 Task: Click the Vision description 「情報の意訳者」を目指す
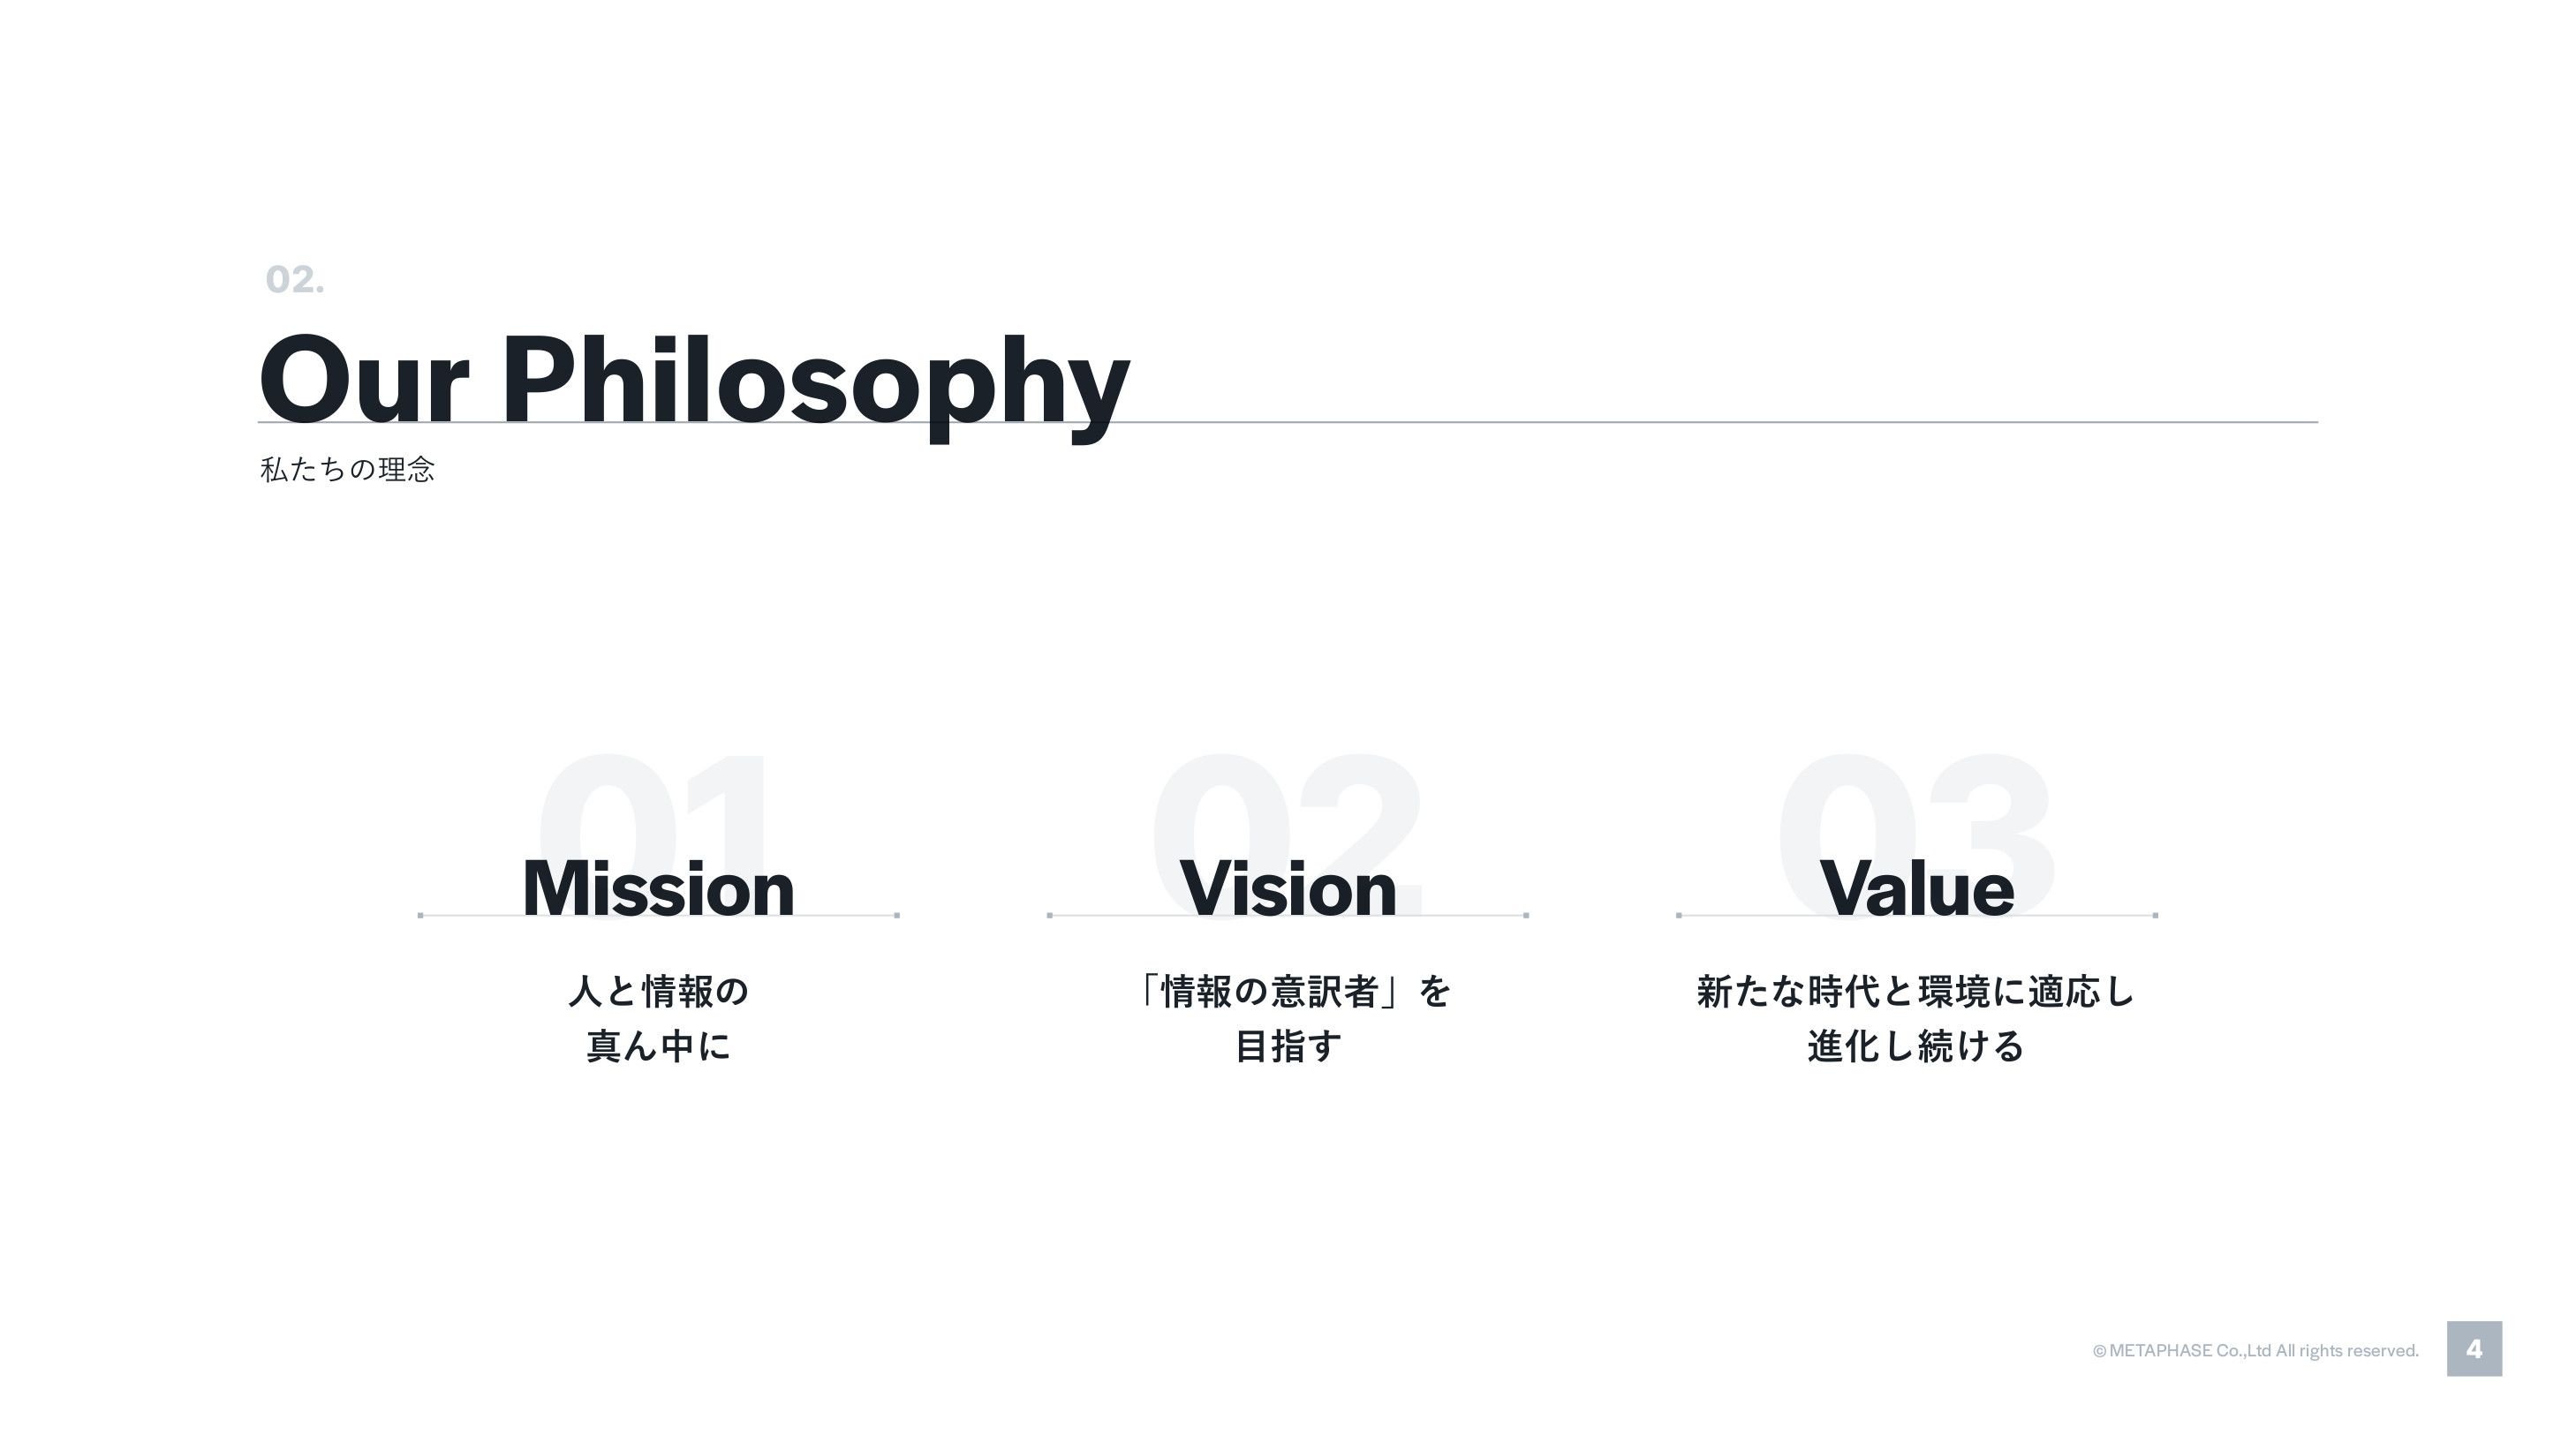(x=1288, y=1018)
